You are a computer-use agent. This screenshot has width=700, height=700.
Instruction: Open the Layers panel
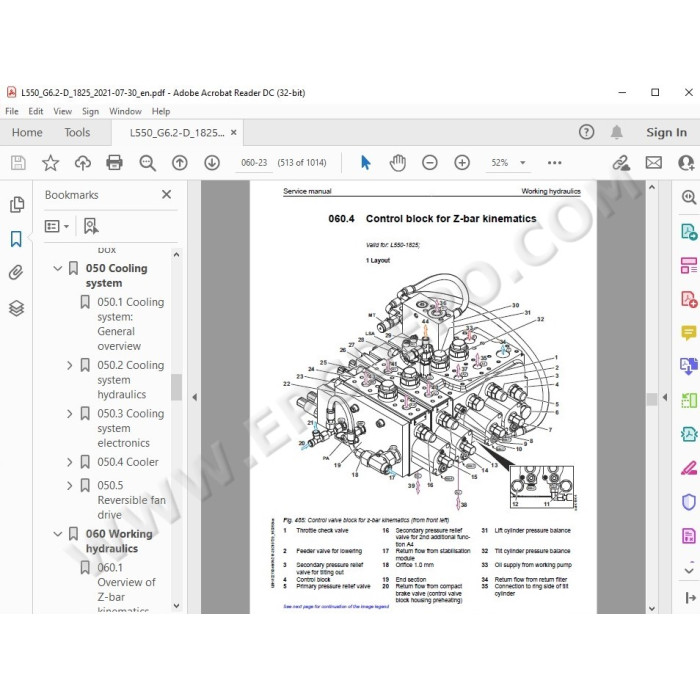pos(17,308)
